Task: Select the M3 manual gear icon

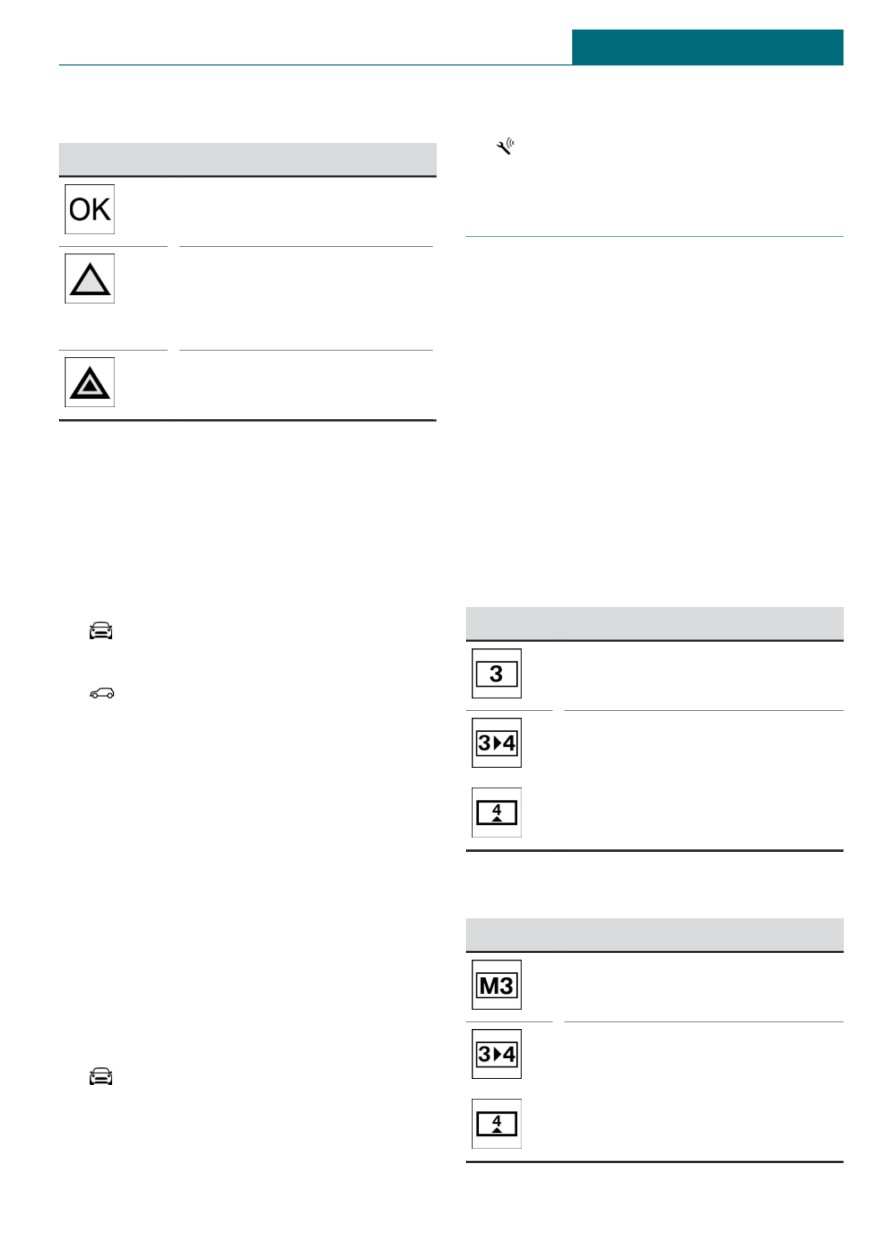Action: click(496, 985)
